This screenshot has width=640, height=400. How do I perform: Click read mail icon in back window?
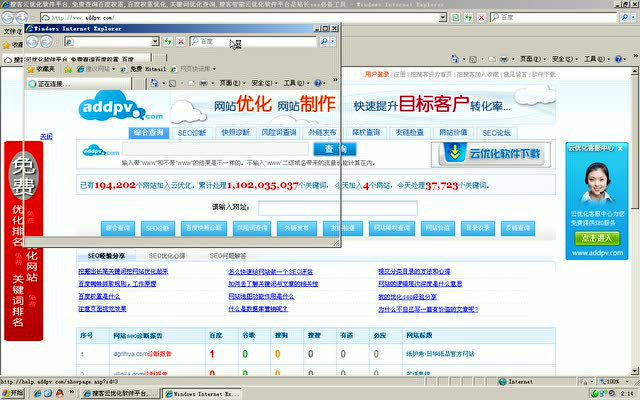tap(491, 59)
